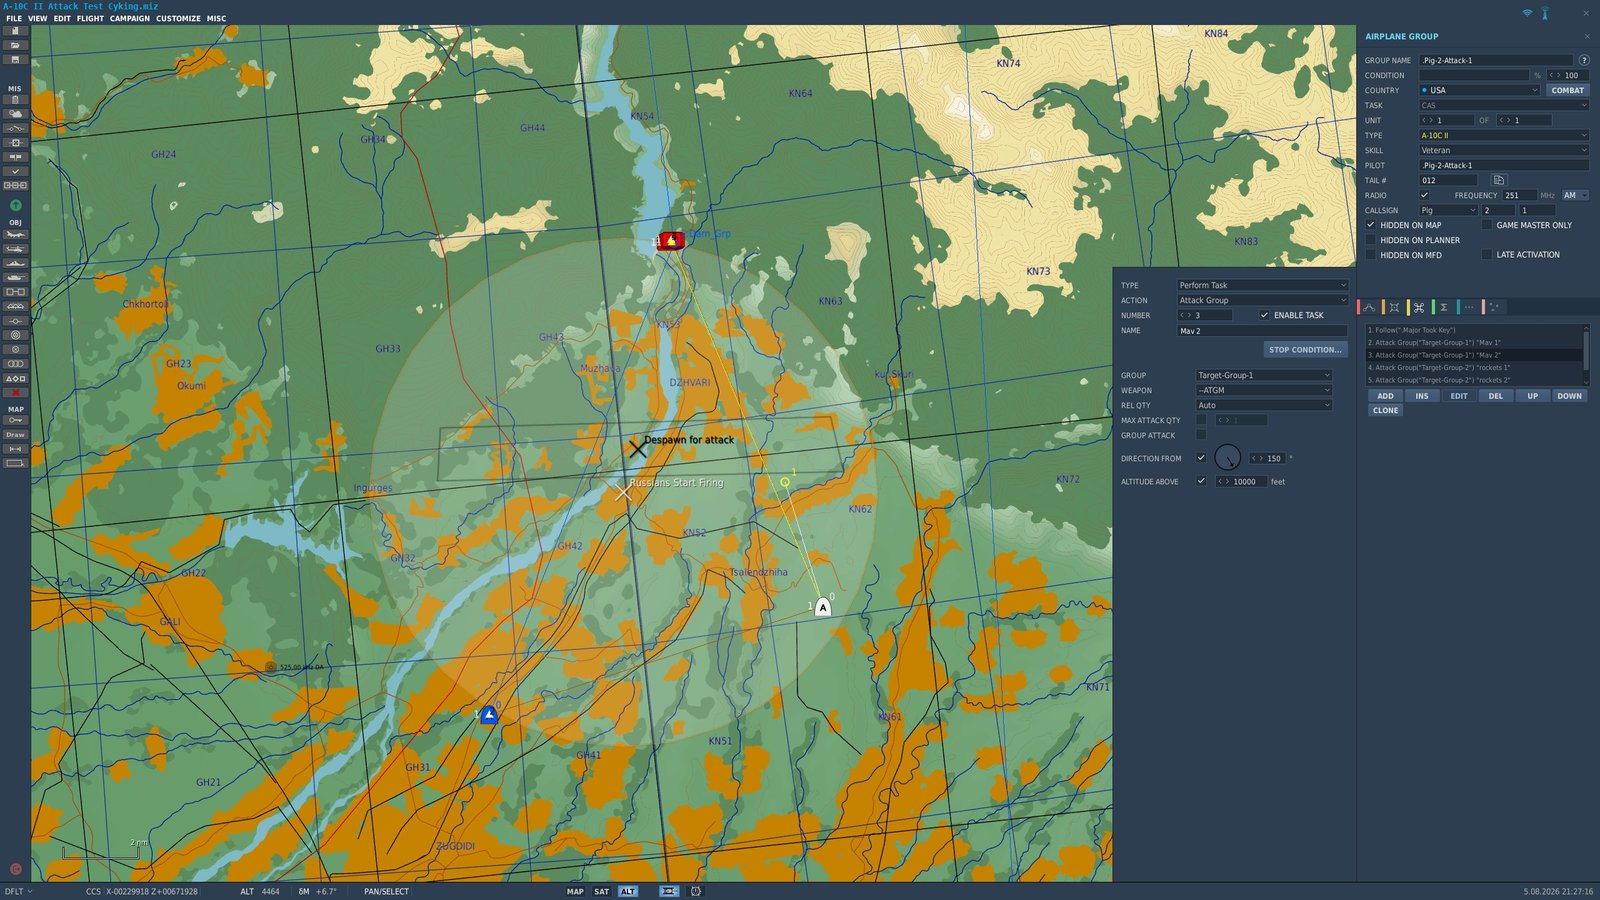Click the crosshair icon in bottom status bar
This screenshot has height=900, width=1600.
click(697, 891)
